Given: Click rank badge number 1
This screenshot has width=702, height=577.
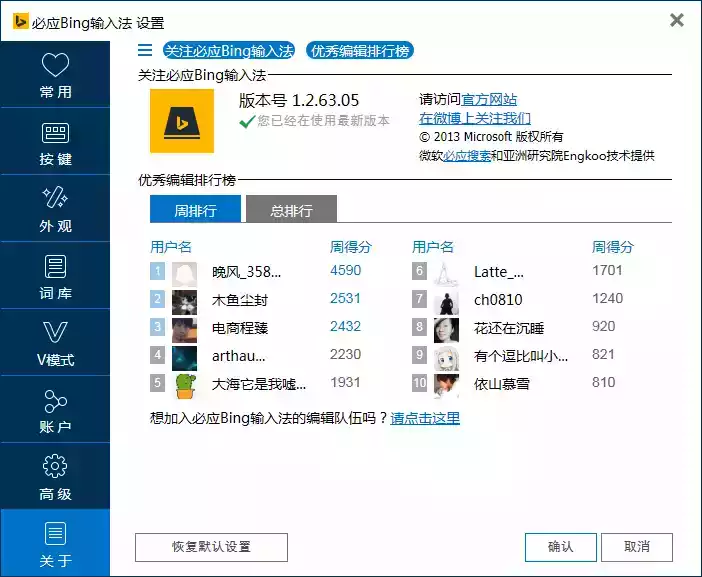Looking at the screenshot, I should (x=157, y=271).
